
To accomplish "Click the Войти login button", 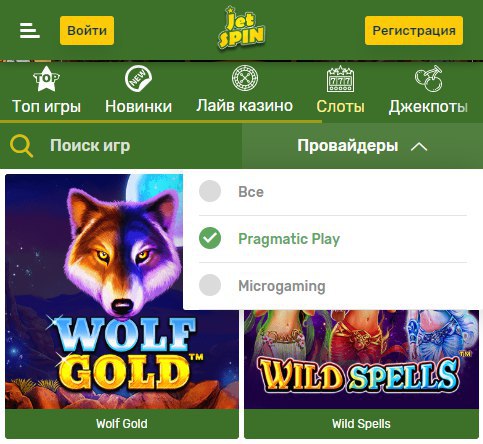I will (x=87, y=30).
